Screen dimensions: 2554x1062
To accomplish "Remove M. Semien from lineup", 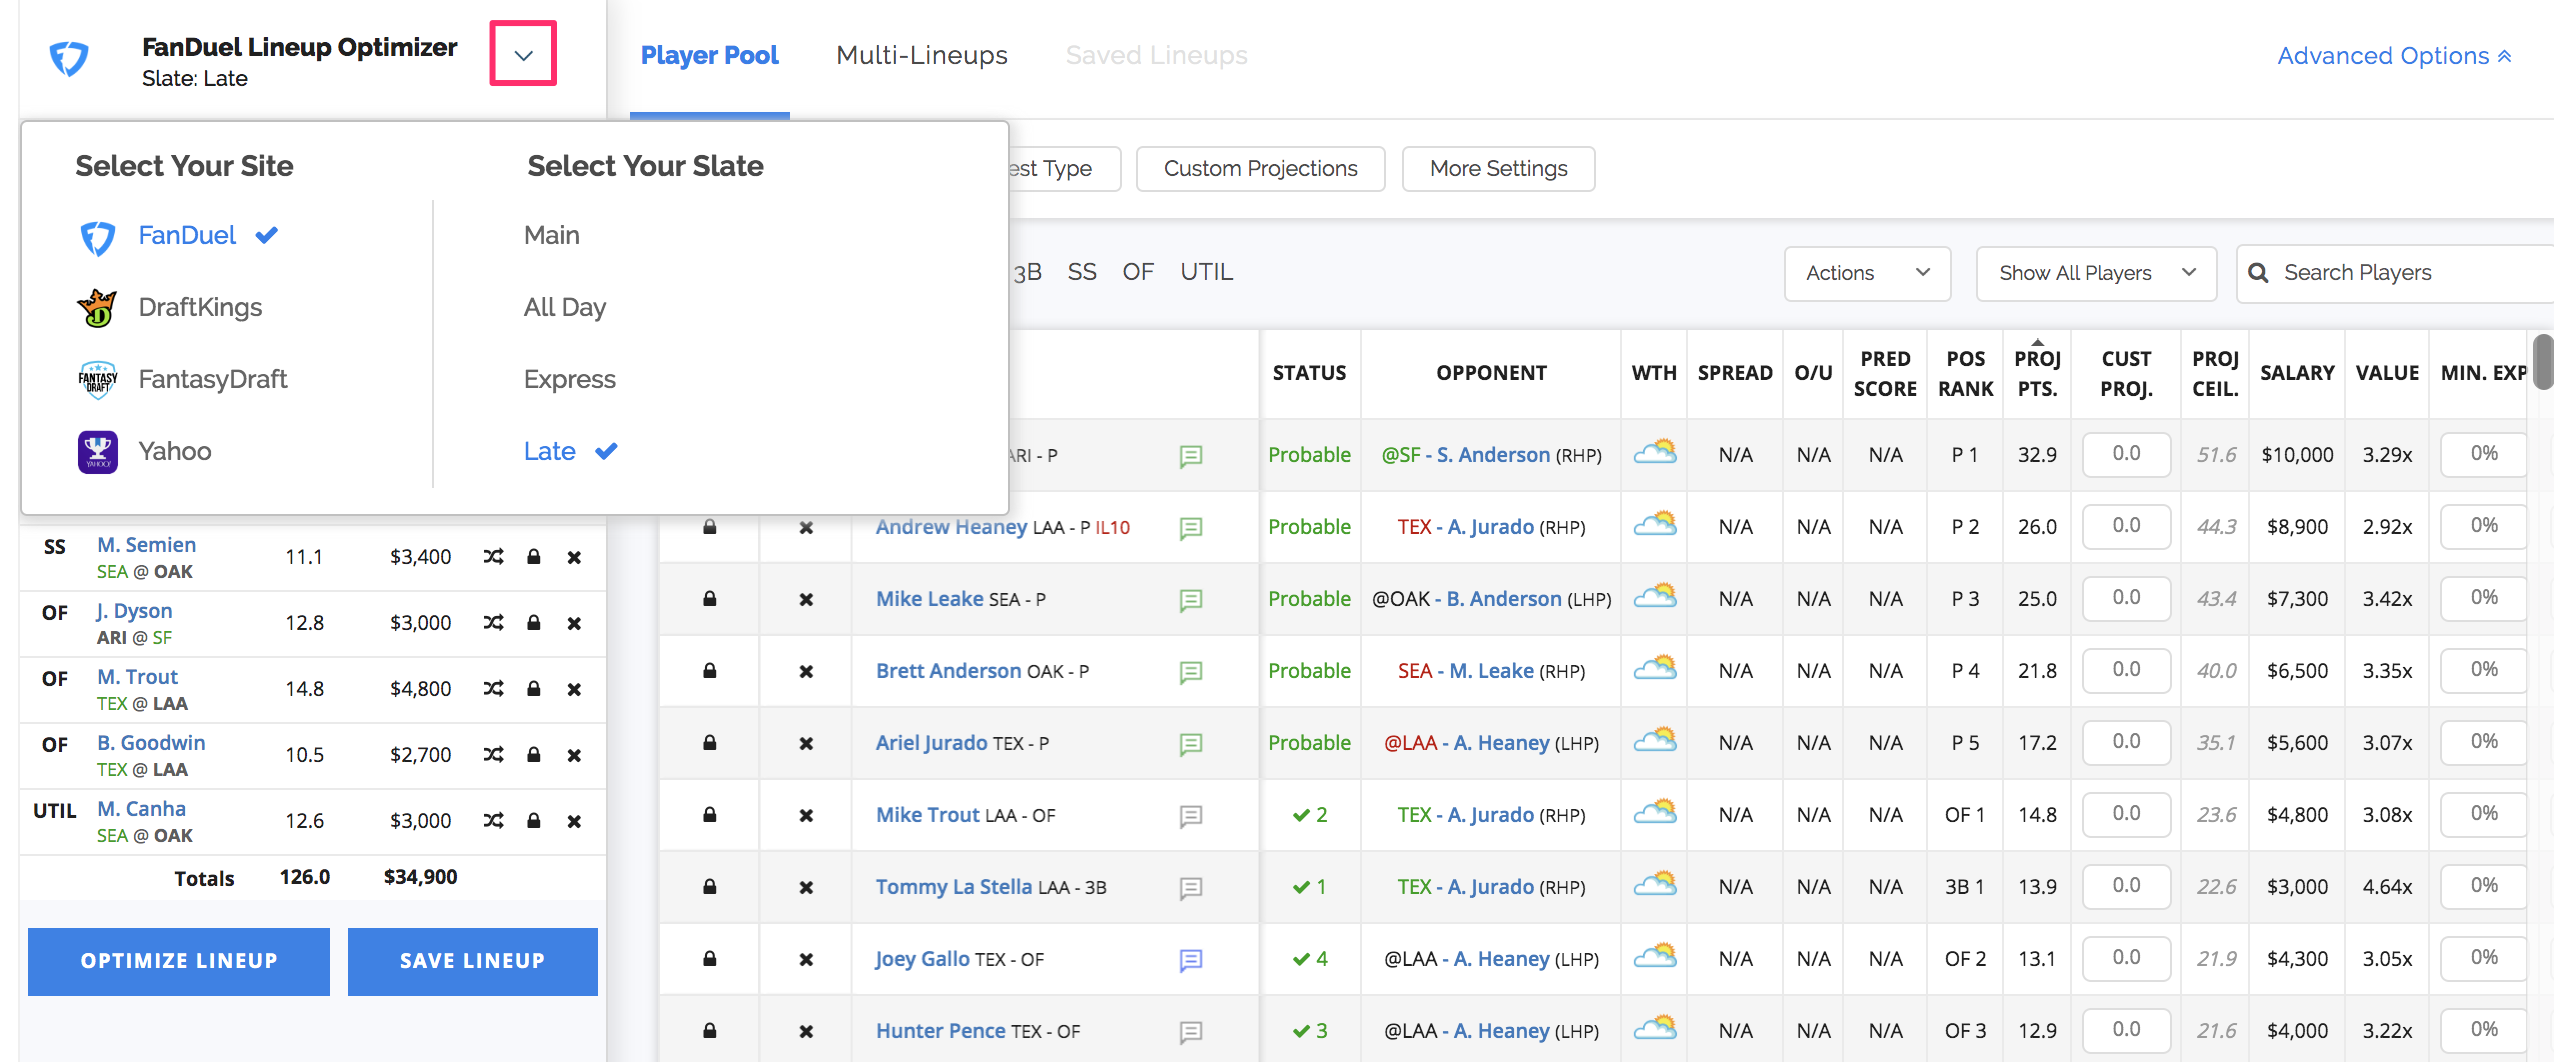I will point(574,557).
